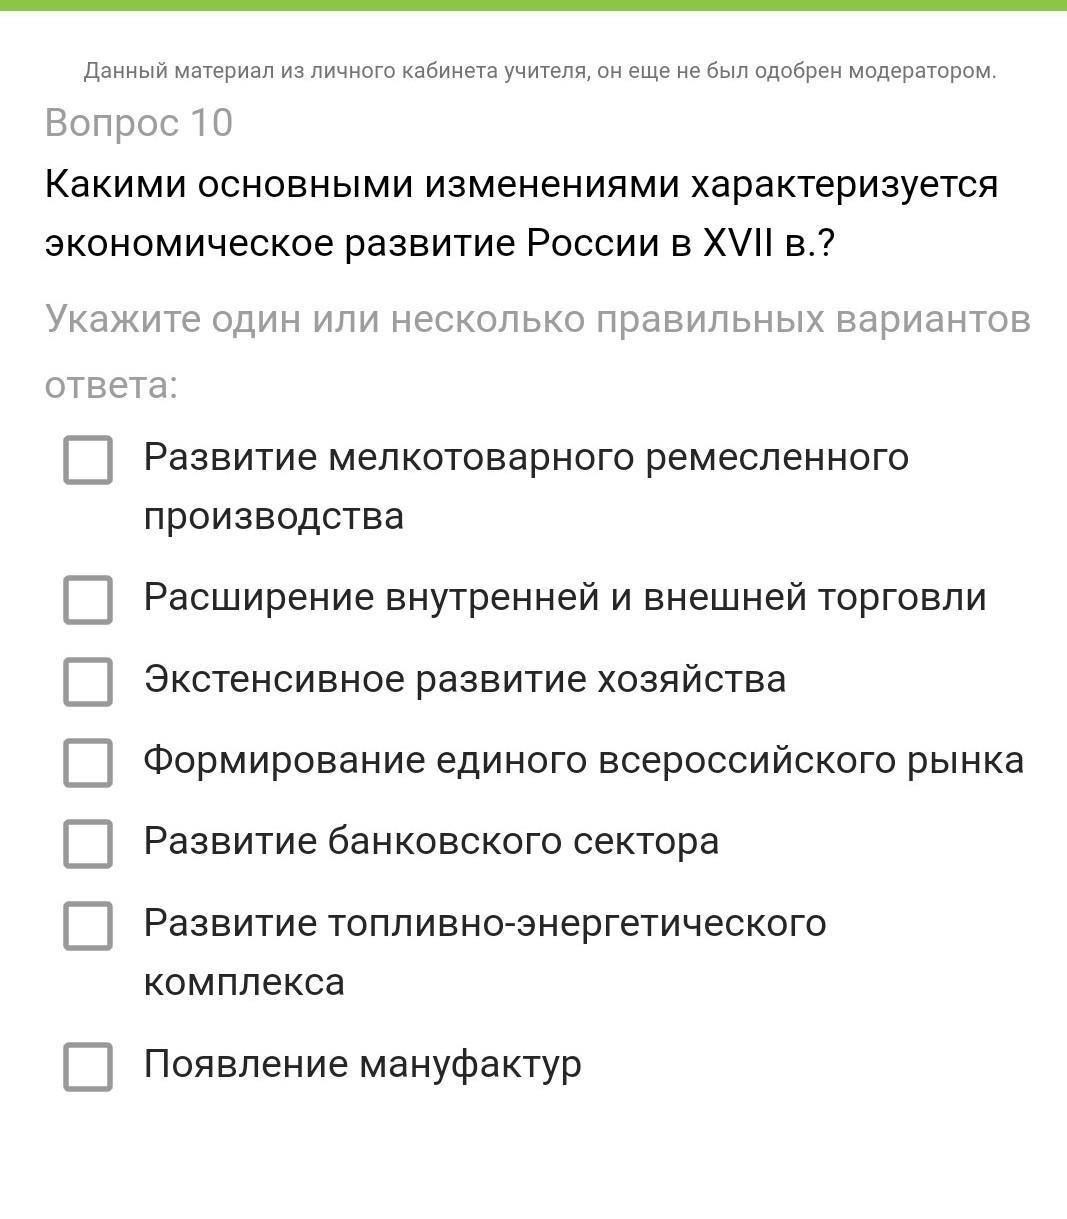The height and width of the screenshot is (1219, 1067).
Task: Click the word 'ответа:' below the instruction
Action: point(111,385)
